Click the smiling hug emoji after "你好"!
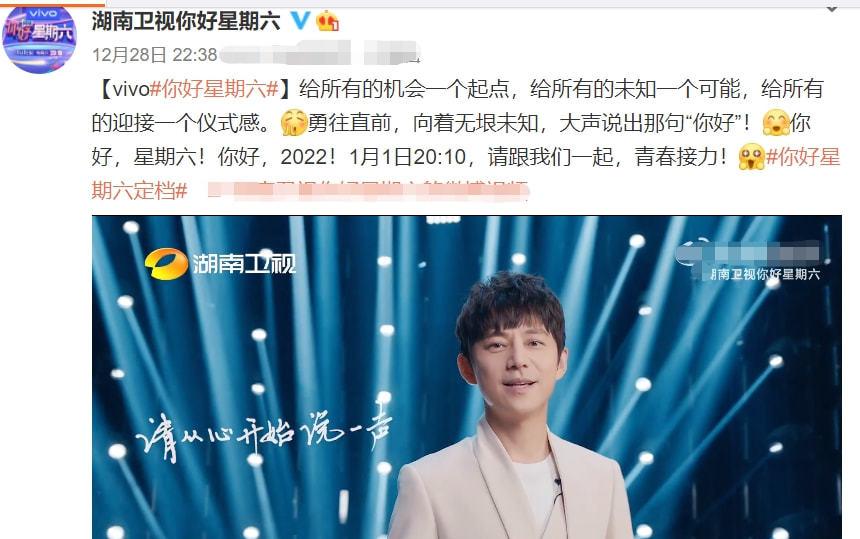This screenshot has width=860, height=539. pyautogui.click(x=777, y=123)
